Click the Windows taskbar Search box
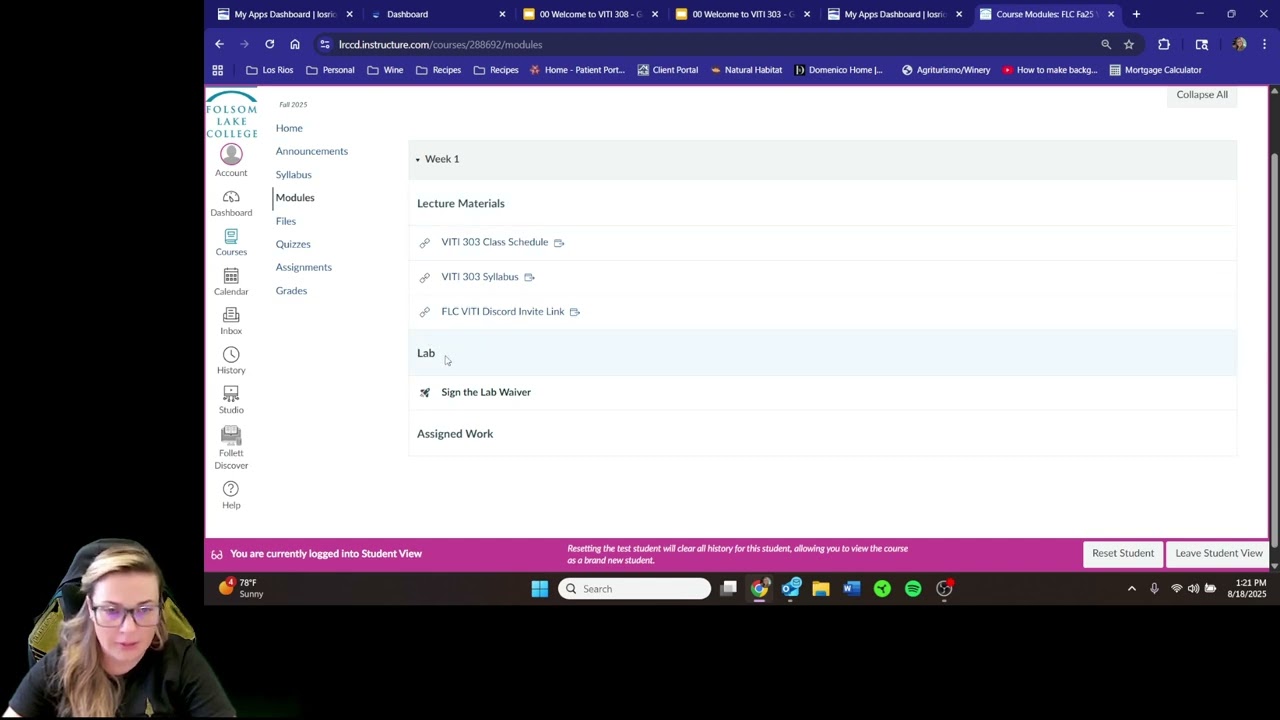This screenshot has height=720, width=1280. click(634, 589)
